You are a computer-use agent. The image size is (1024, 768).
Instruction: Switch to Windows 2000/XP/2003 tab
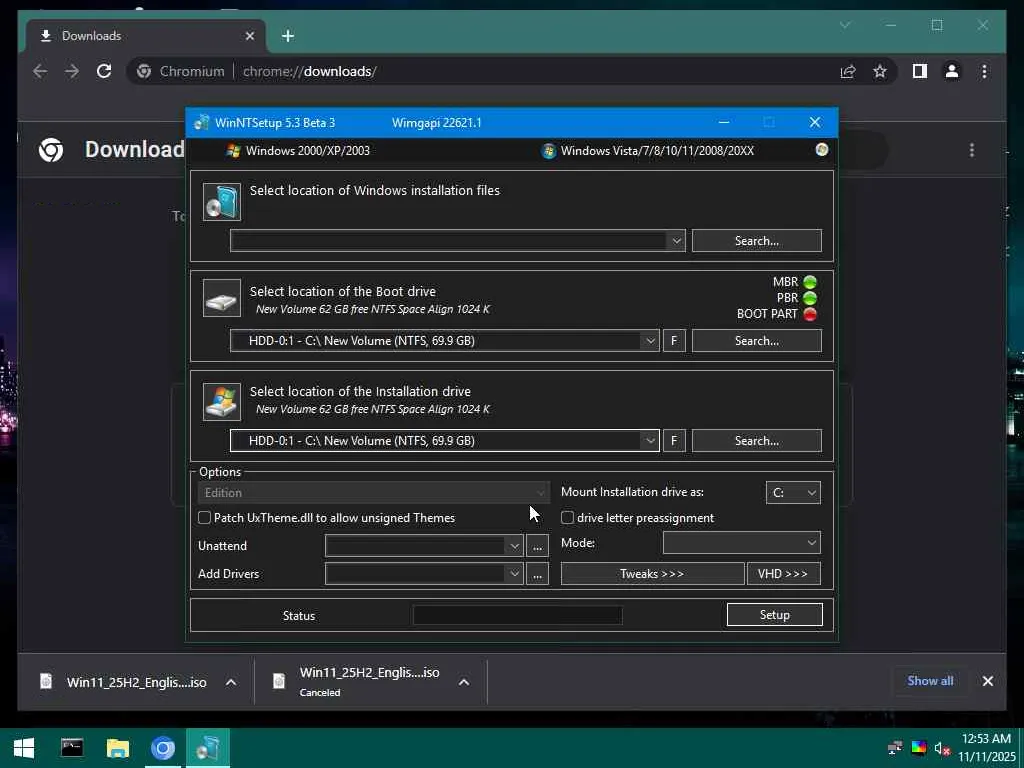point(298,150)
